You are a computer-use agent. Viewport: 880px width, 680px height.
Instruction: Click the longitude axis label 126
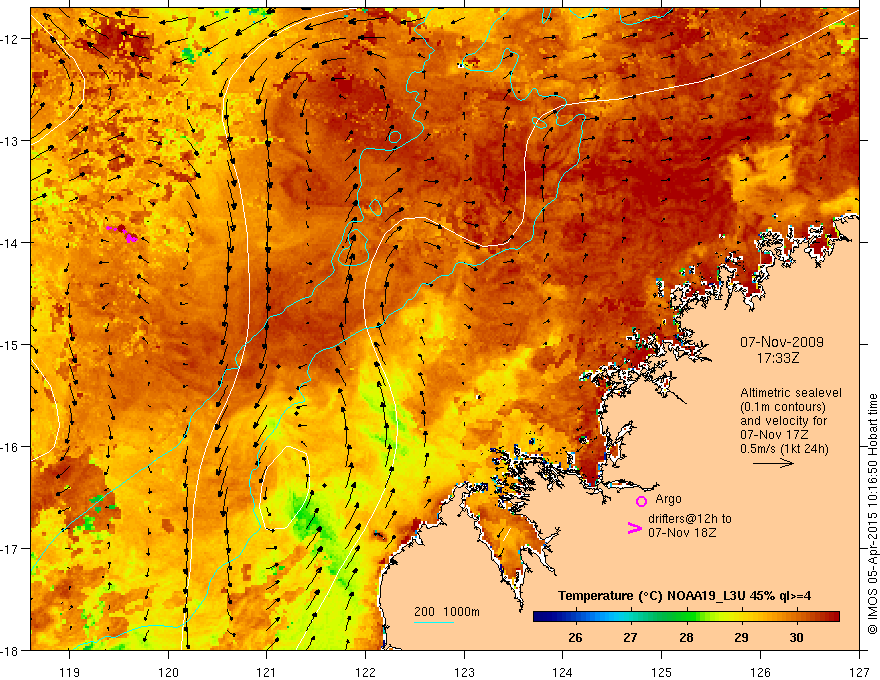click(760, 672)
